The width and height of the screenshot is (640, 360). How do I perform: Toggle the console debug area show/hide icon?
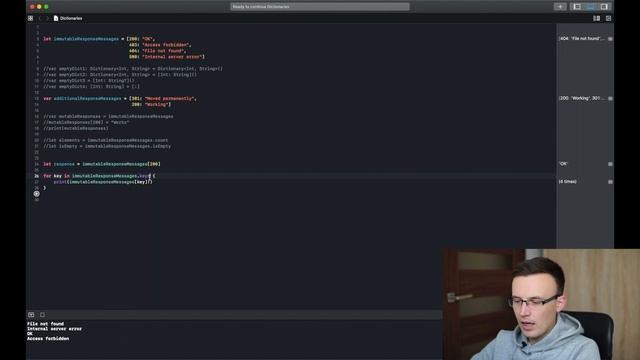pyautogui.click(x=31, y=315)
